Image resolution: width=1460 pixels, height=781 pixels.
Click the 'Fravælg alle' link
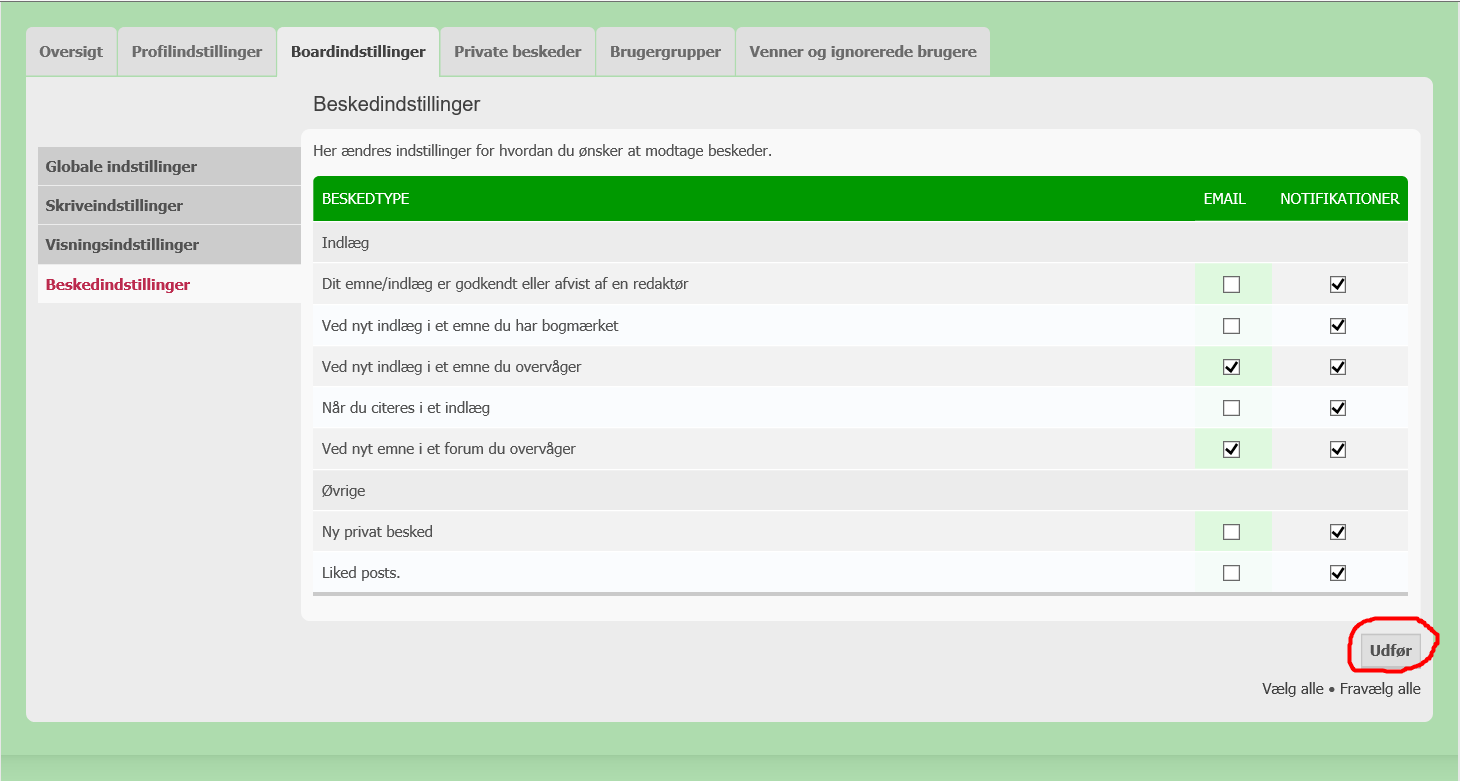click(1380, 689)
